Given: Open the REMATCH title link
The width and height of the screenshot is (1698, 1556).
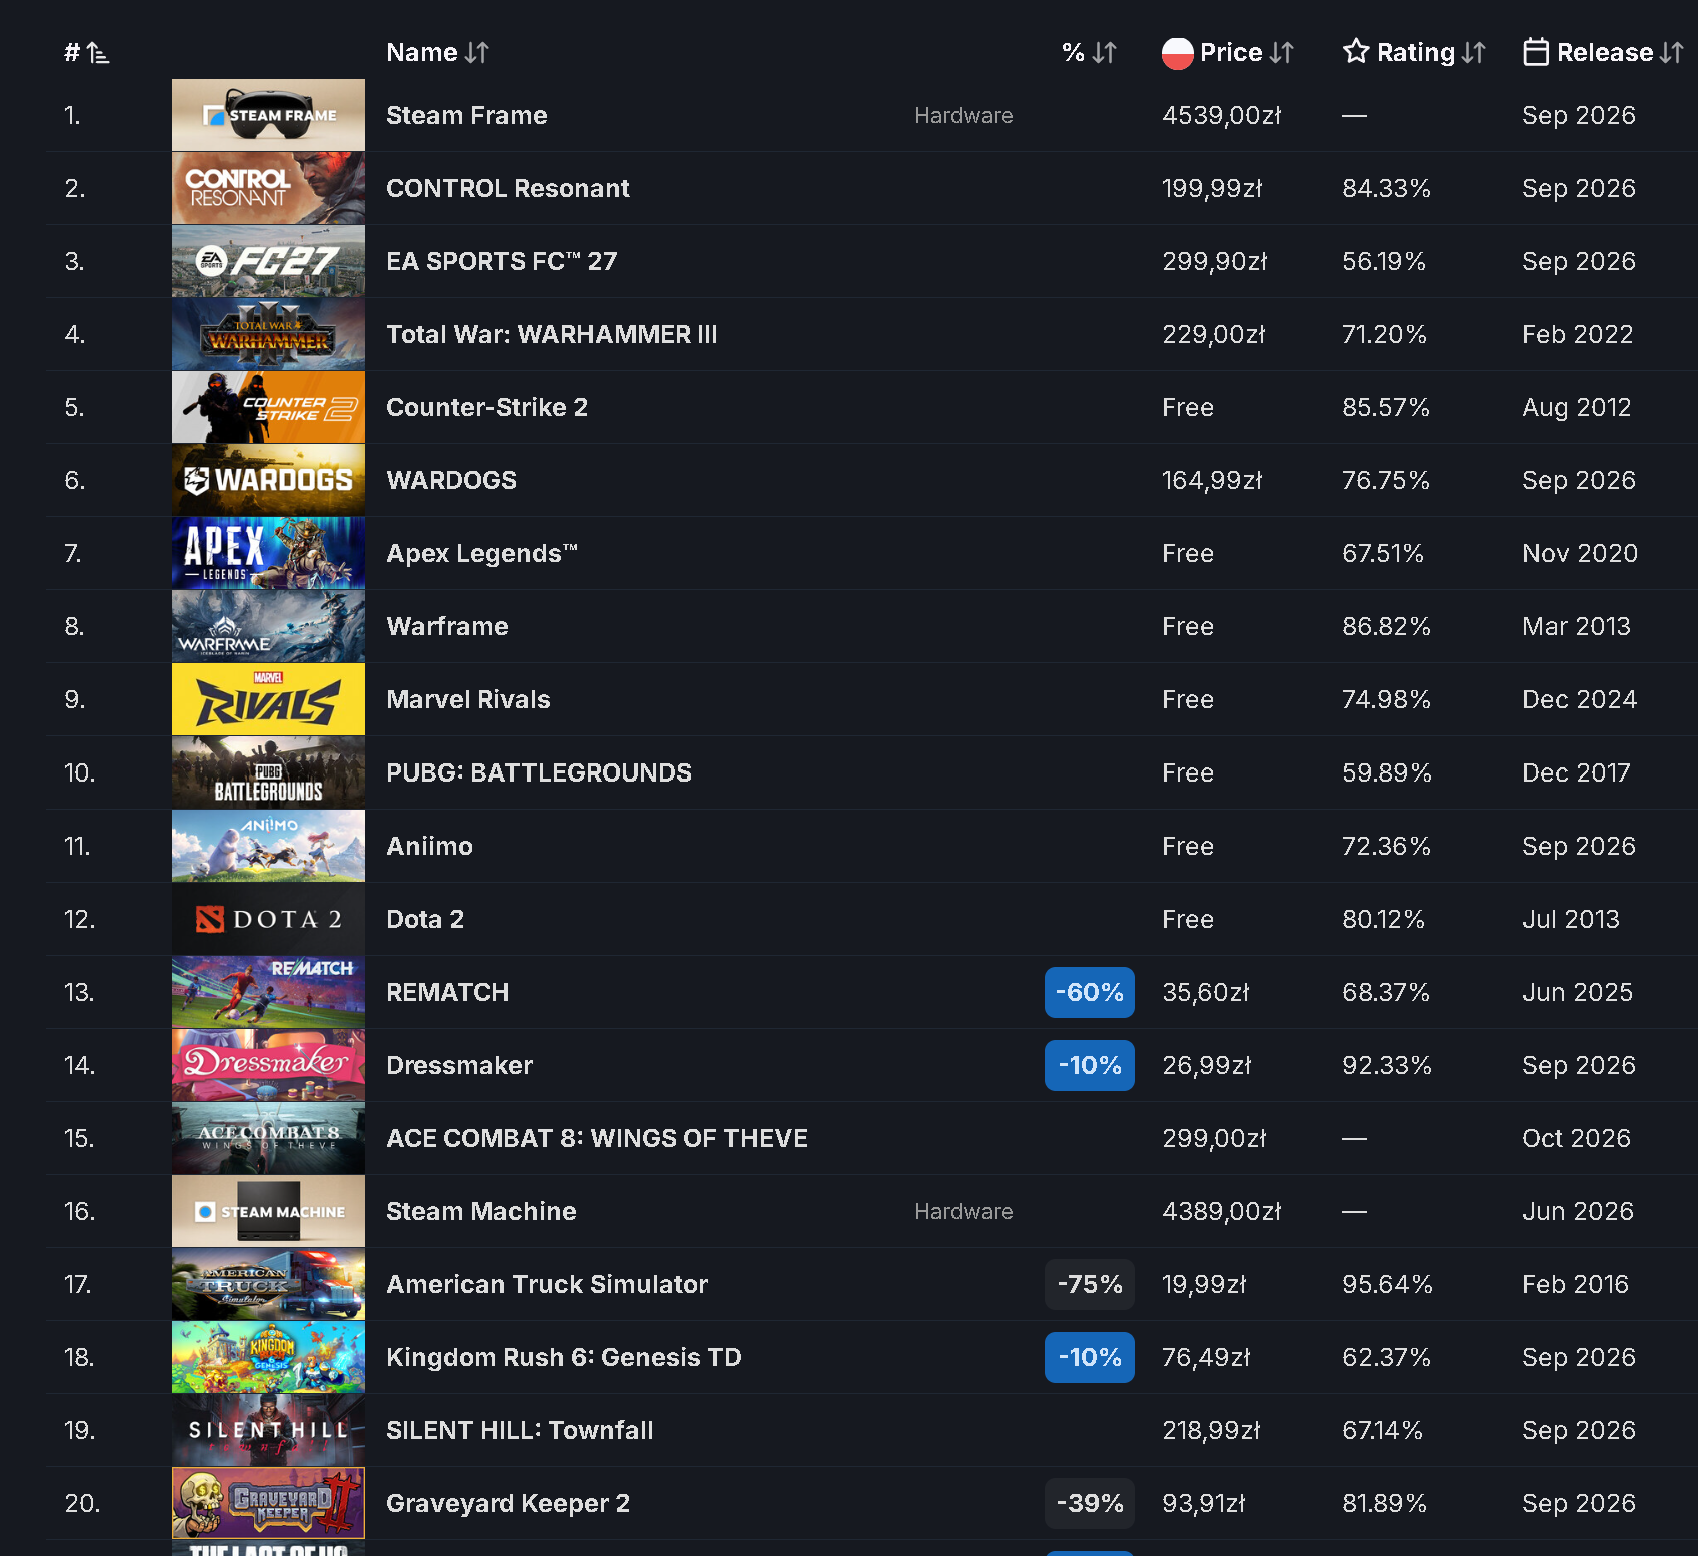Looking at the screenshot, I should coord(448,992).
